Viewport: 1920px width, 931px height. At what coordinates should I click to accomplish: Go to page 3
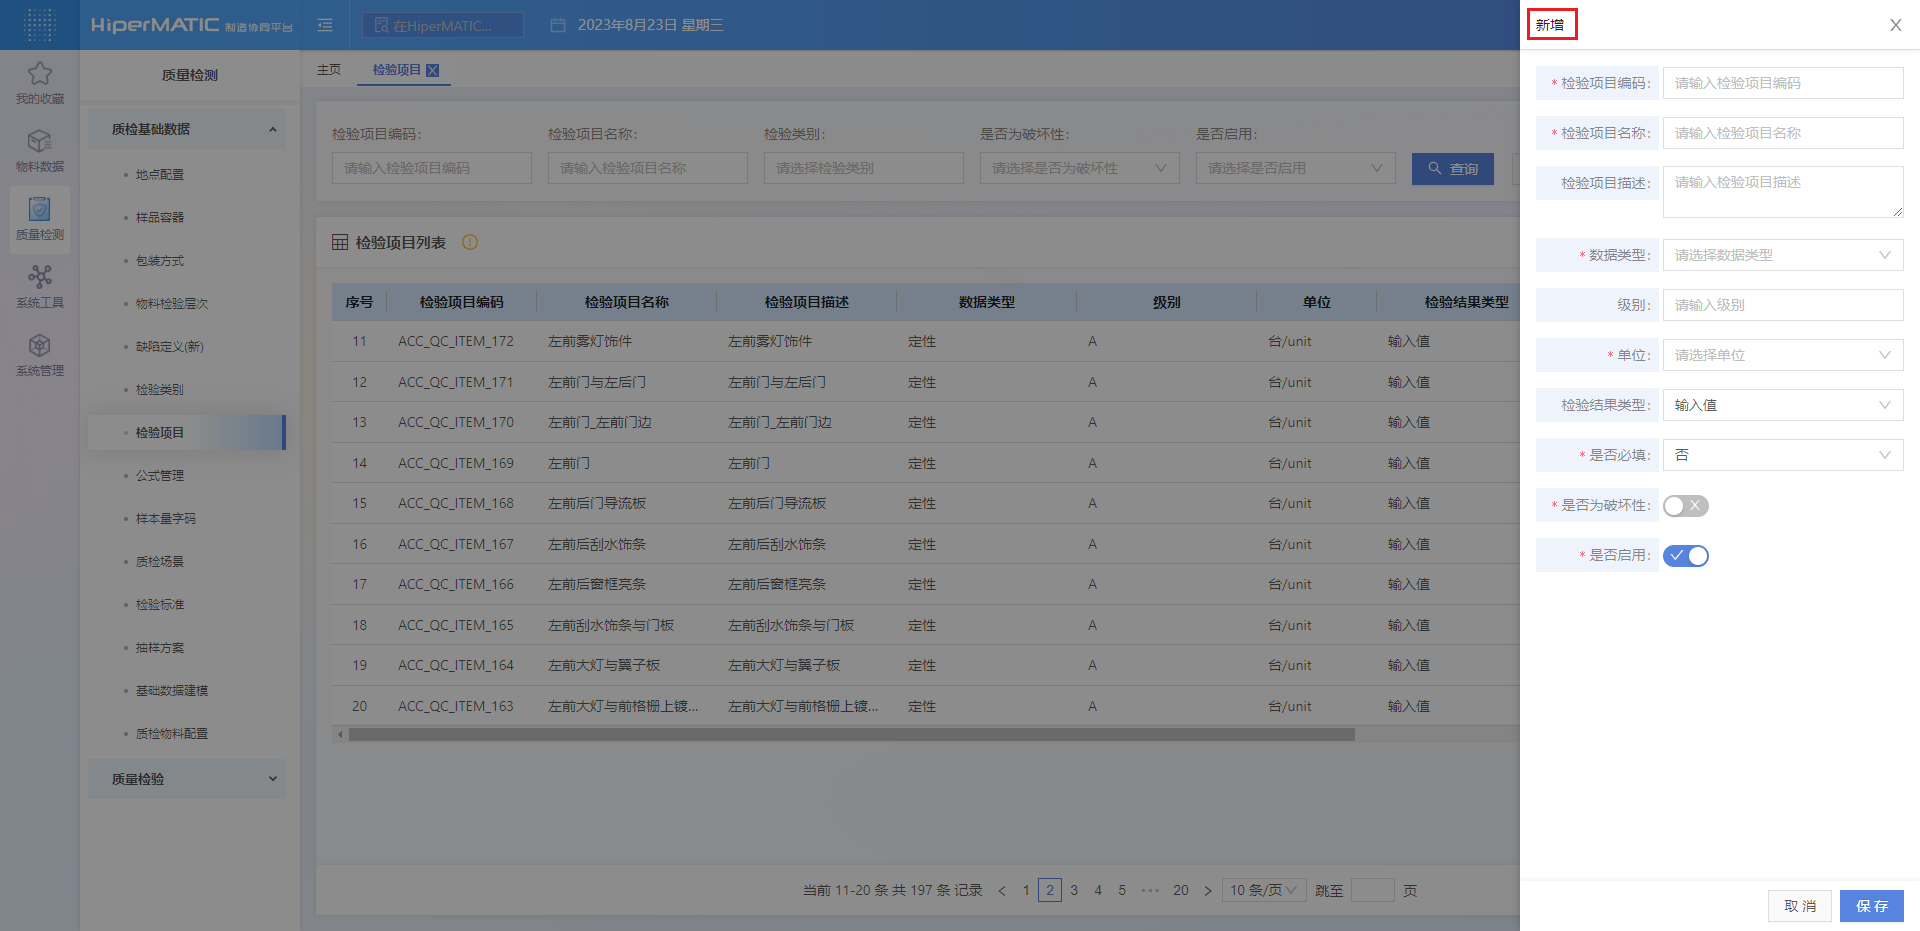pos(1074,890)
